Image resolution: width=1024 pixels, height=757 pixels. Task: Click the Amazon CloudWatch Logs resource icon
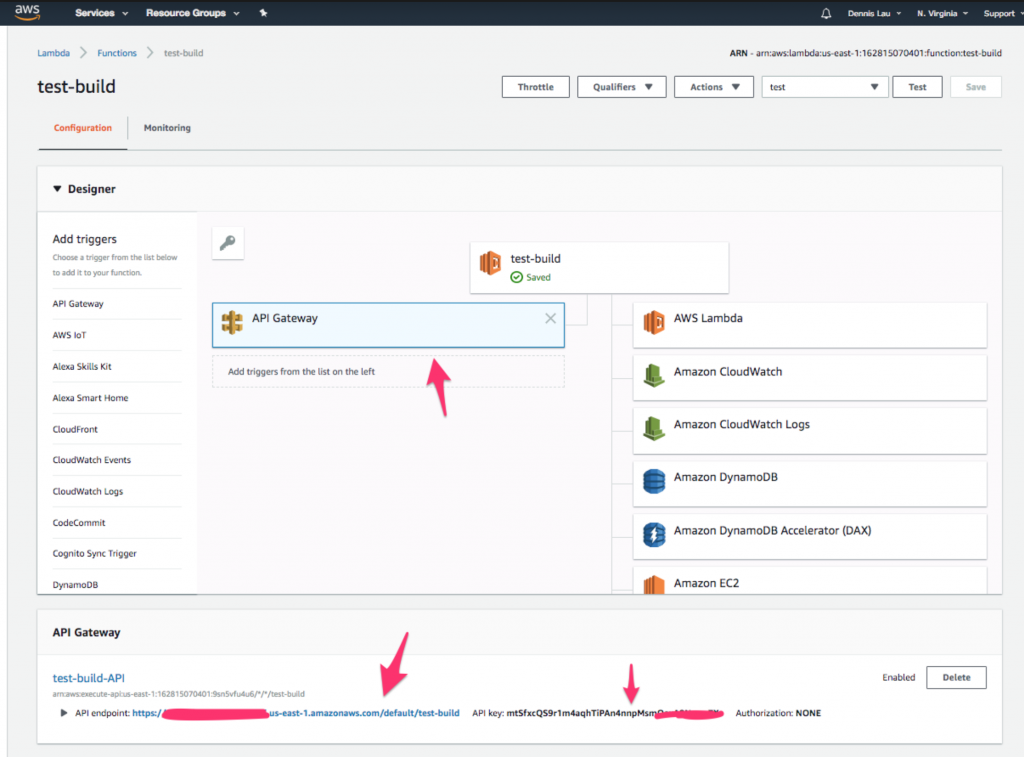654,428
